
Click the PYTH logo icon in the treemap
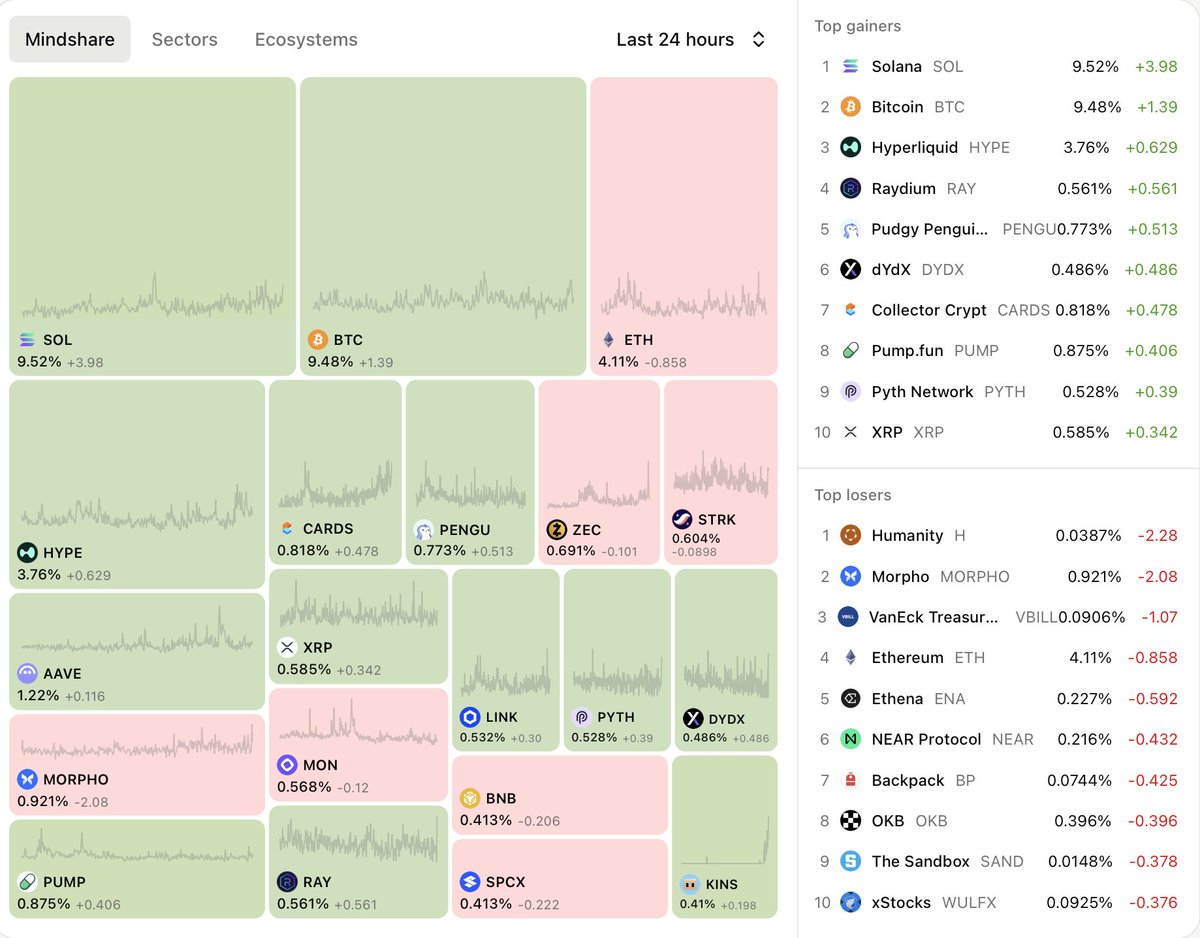581,718
